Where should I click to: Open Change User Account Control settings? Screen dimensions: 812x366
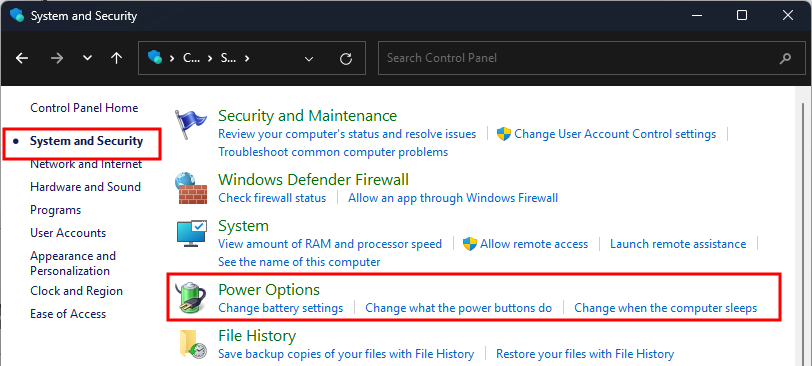click(615, 134)
